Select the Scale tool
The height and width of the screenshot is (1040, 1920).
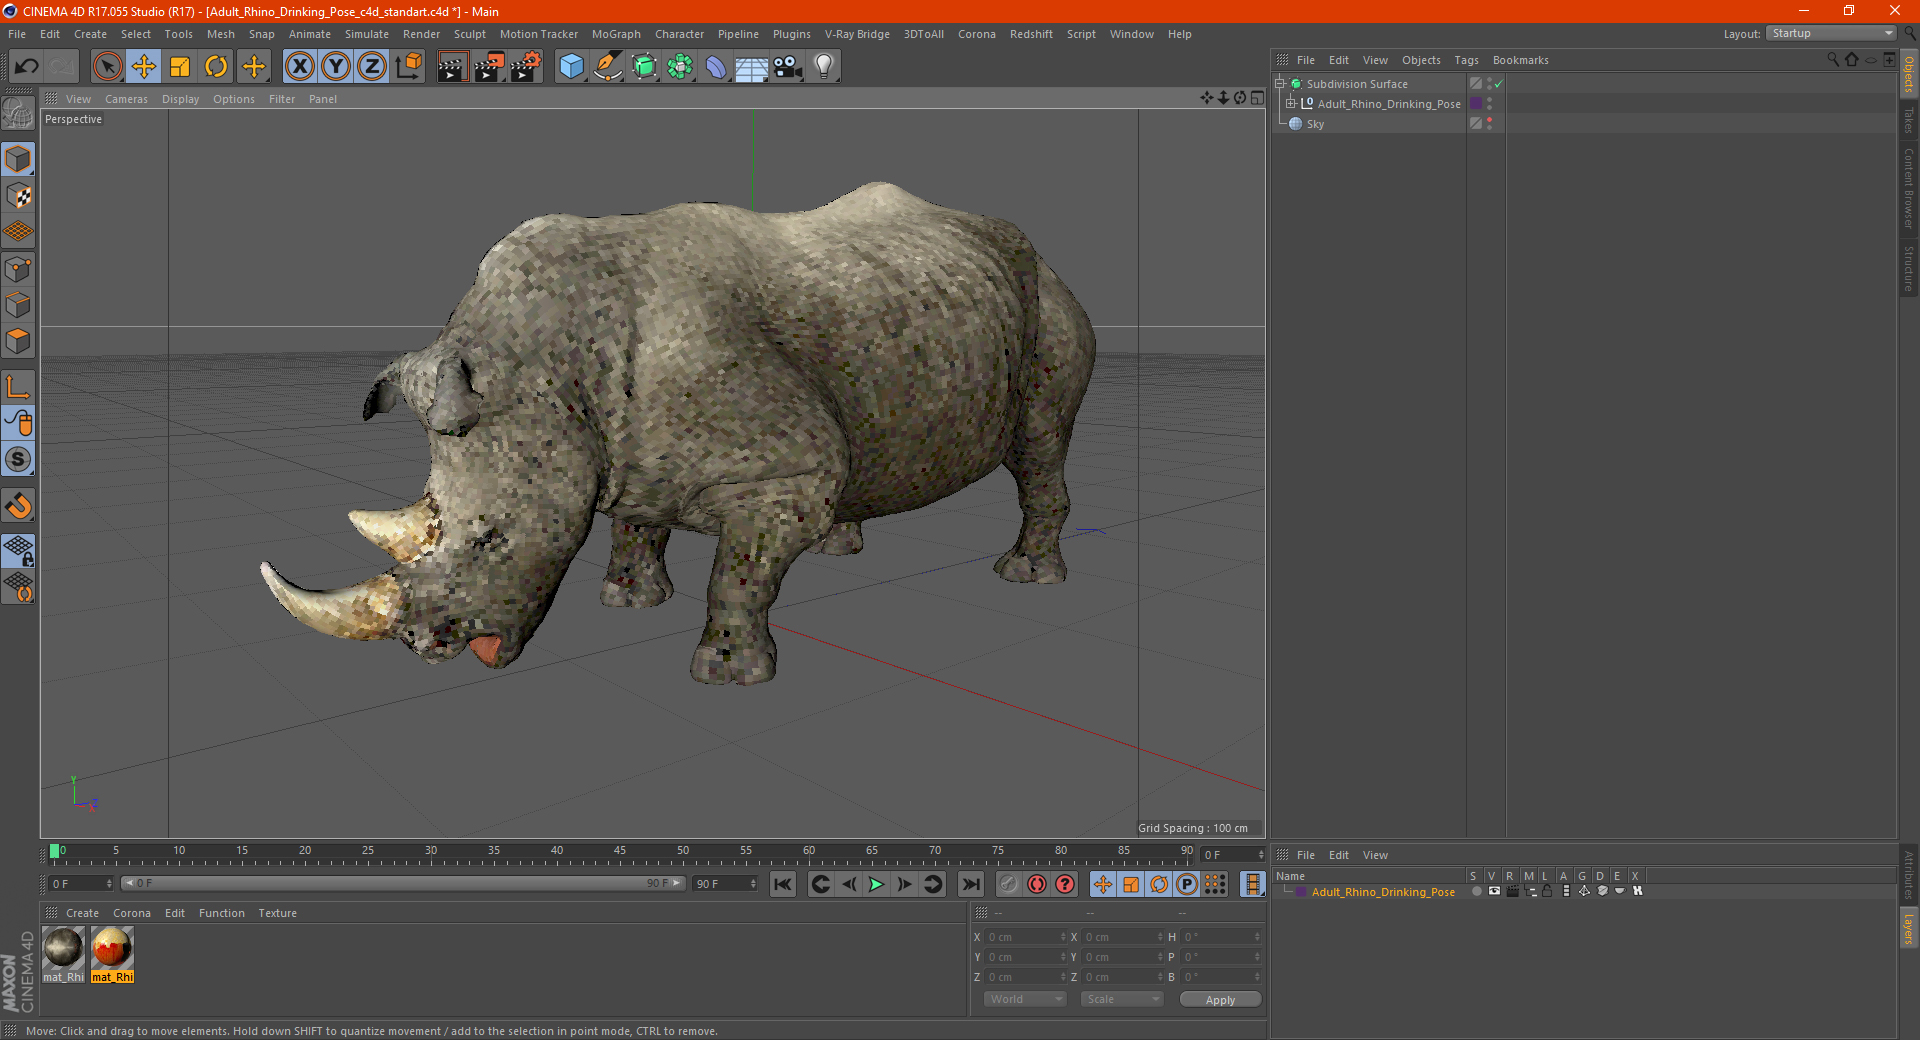point(180,67)
